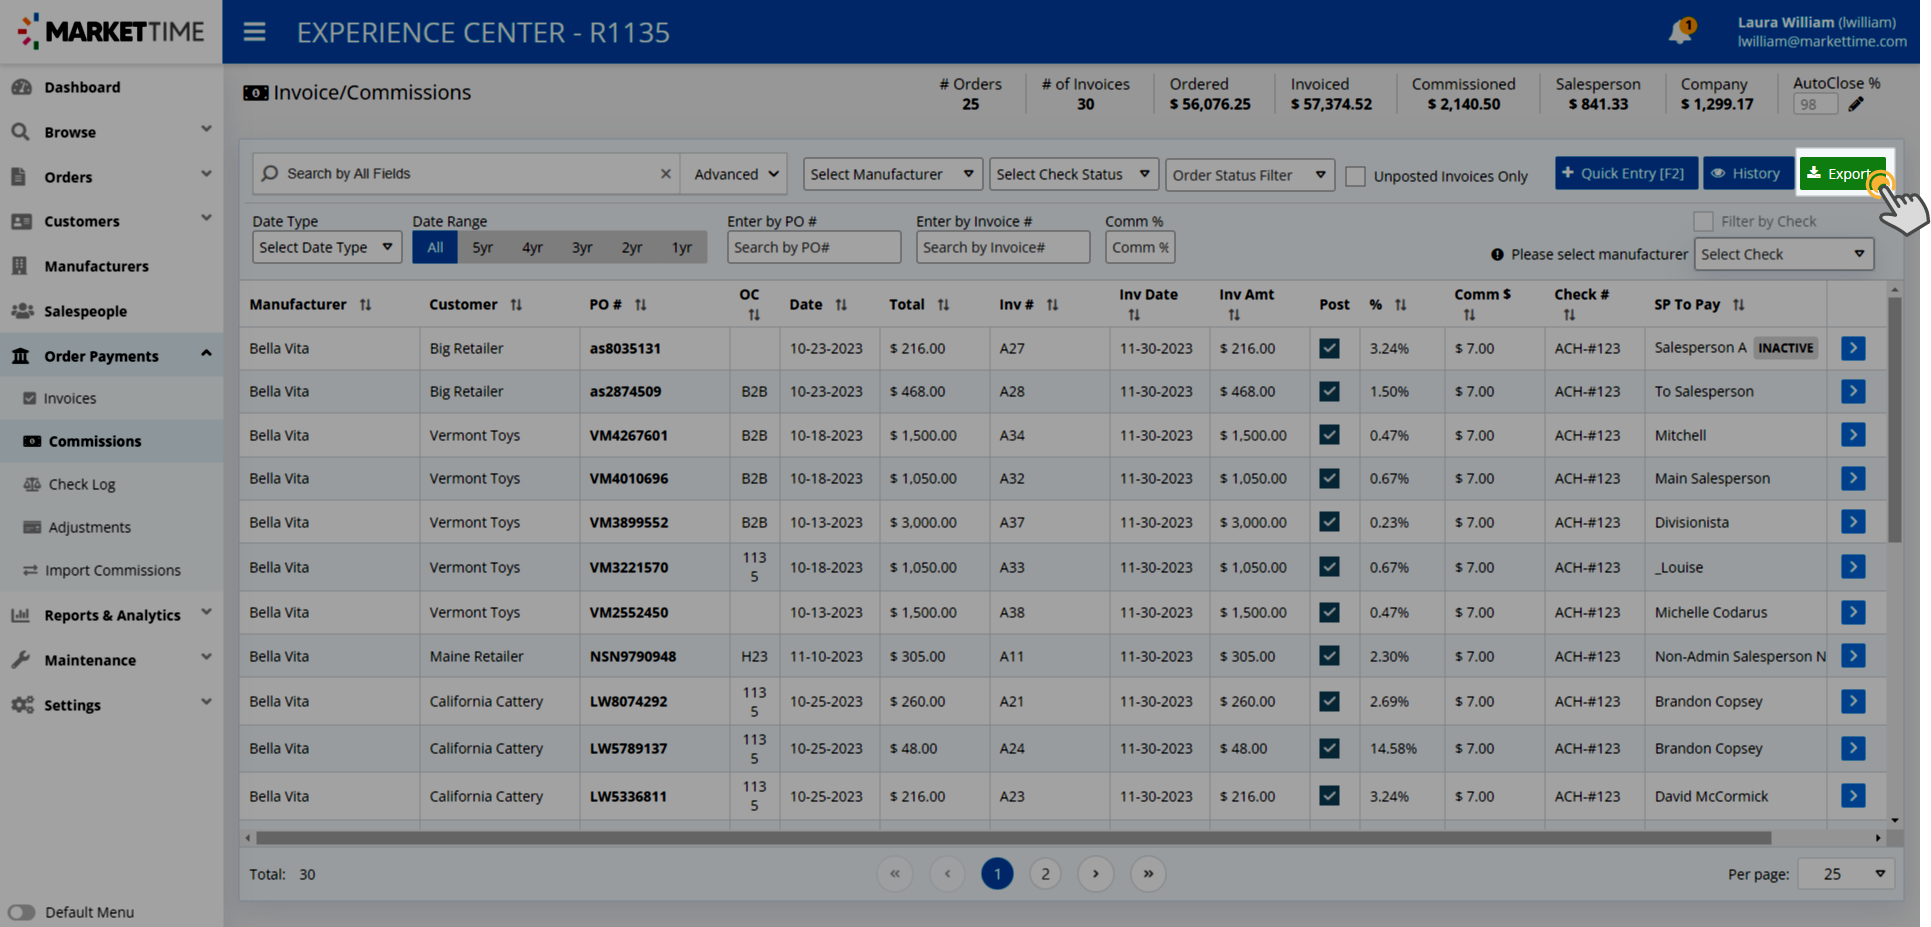Open Import Commissions in sidebar
This screenshot has height=927, width=1931.
(x=111, y=570)
